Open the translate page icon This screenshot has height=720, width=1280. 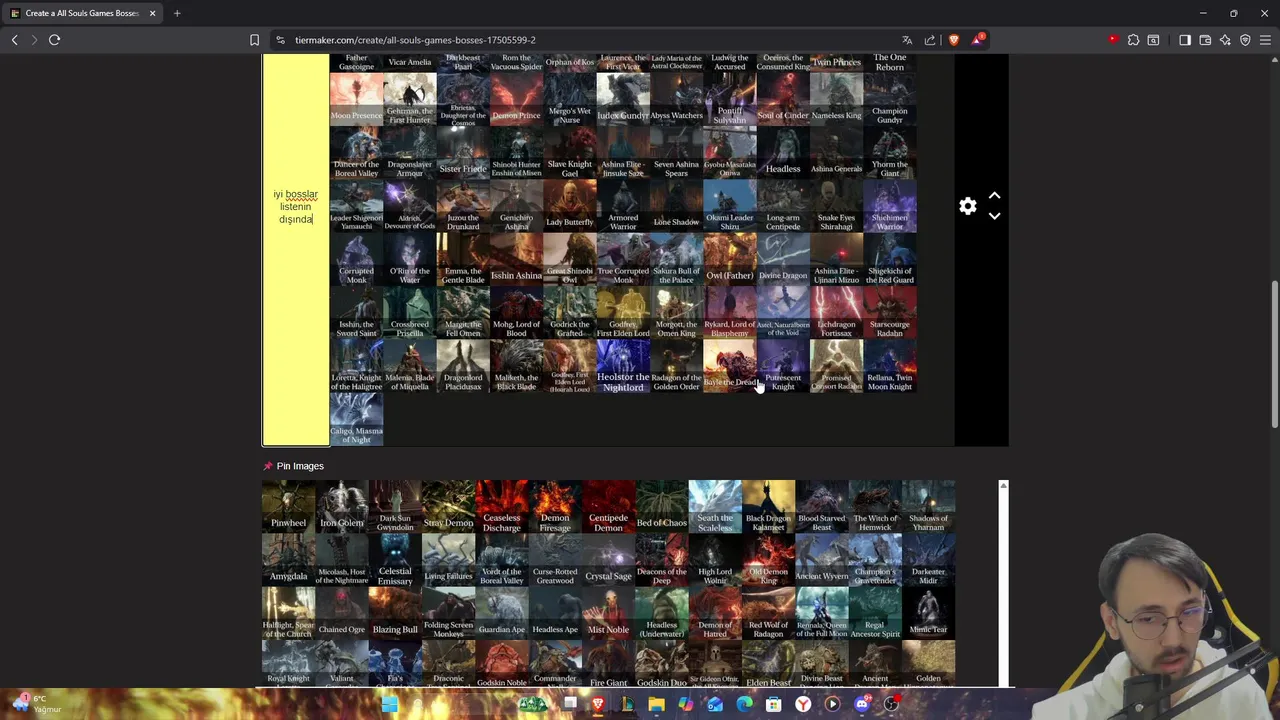click(907, 40)
